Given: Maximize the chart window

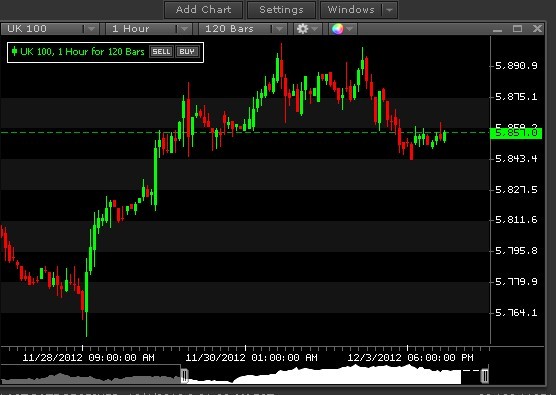Looking at the screenshot, I should [517, 29].
